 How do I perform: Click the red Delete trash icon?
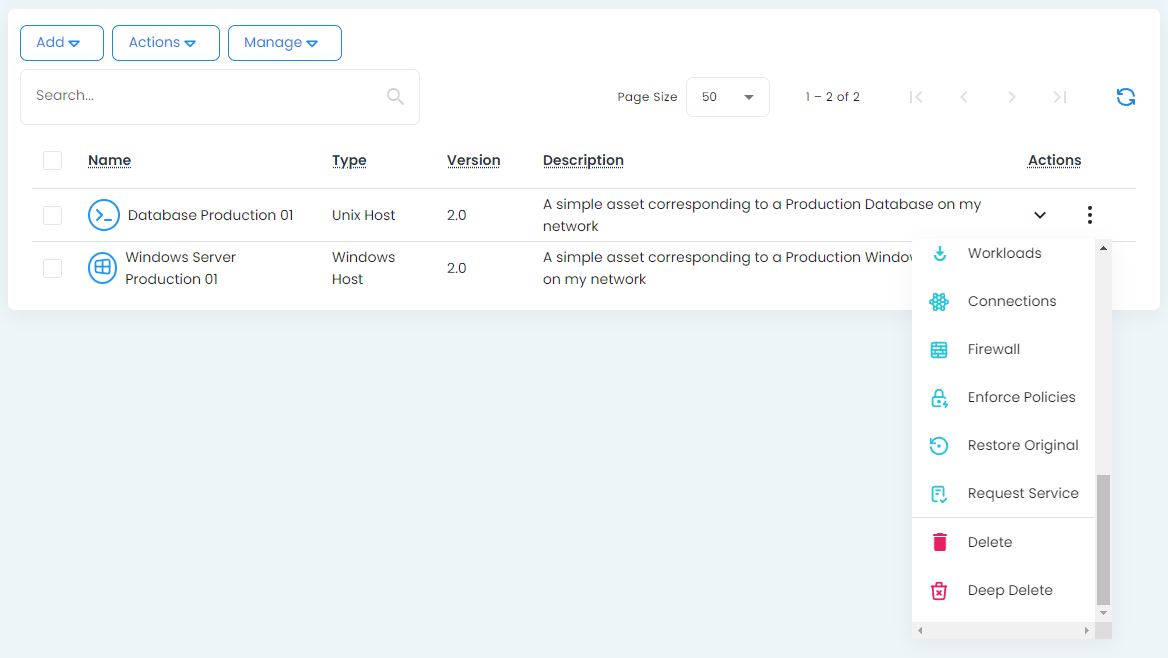coord(939,542)
